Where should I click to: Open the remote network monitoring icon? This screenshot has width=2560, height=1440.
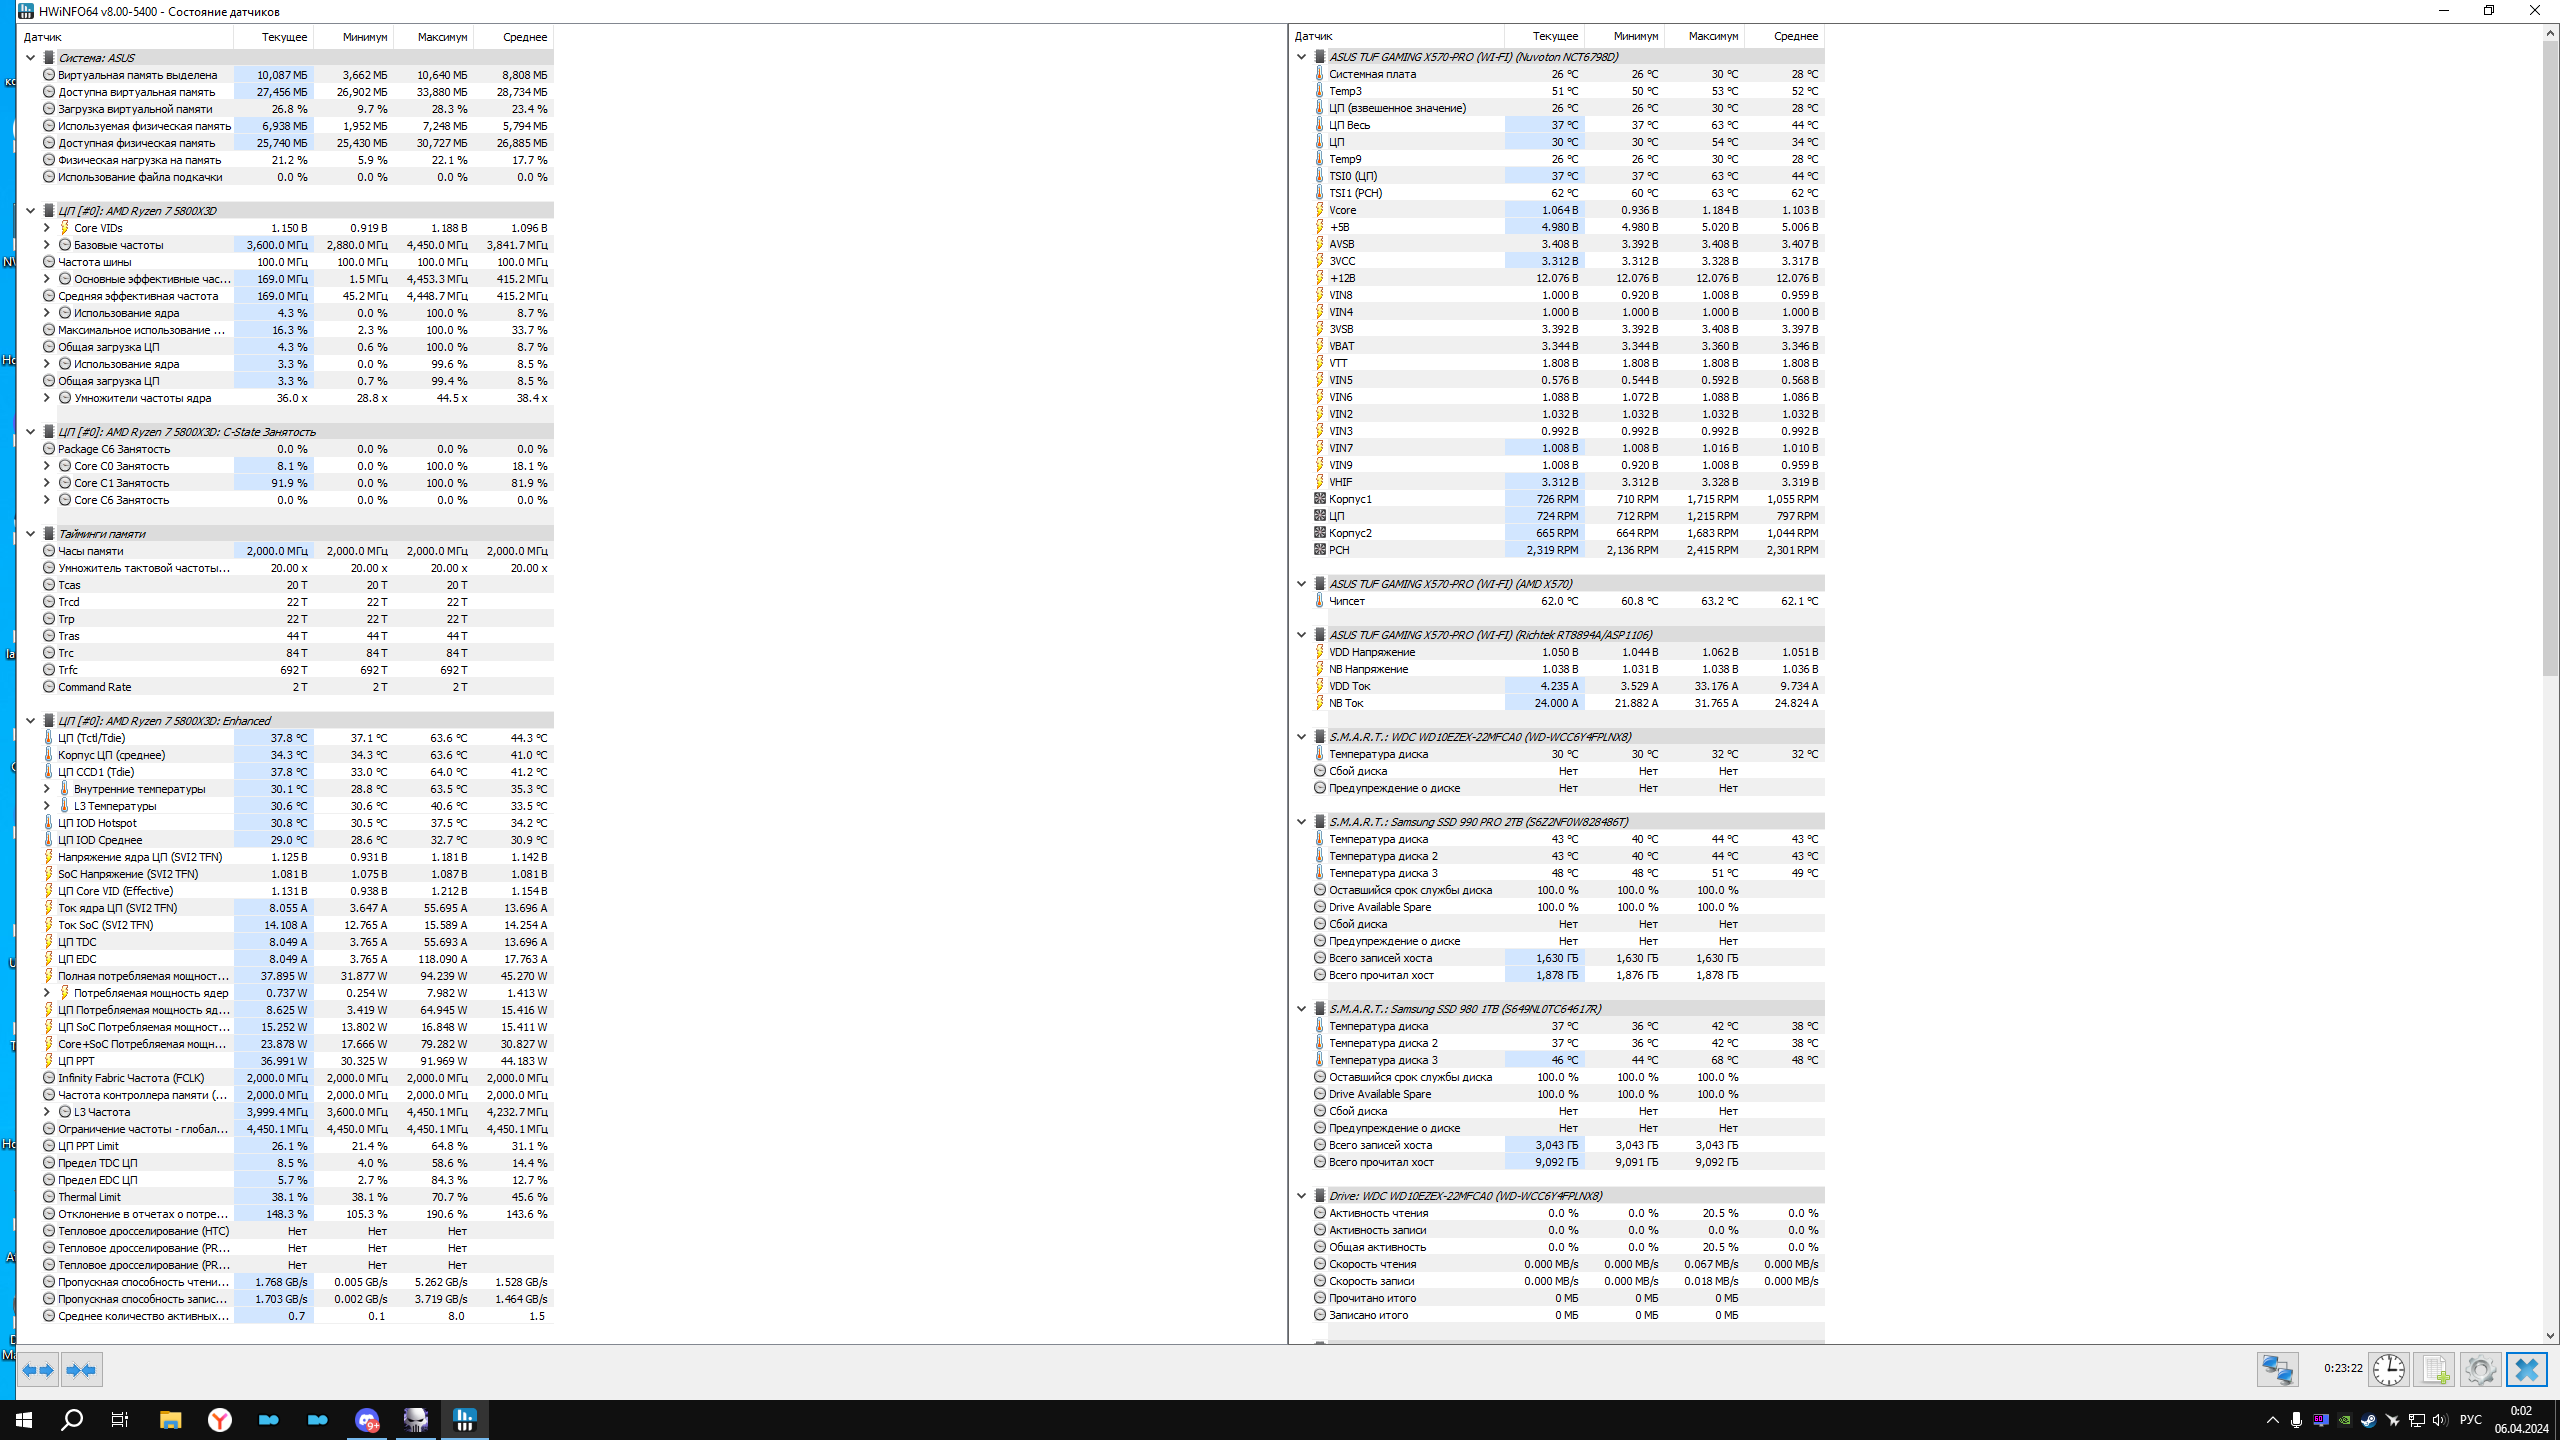[2277, 1369]
